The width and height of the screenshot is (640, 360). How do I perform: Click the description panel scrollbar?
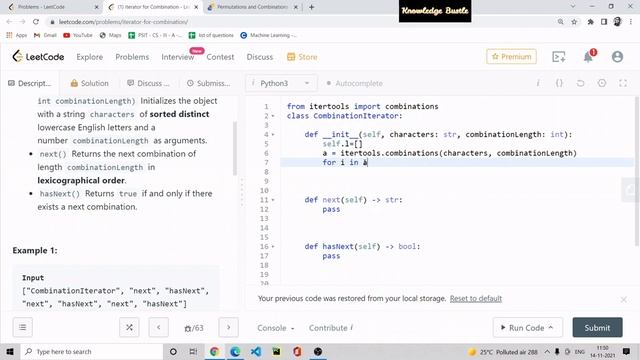pos(235,149)
